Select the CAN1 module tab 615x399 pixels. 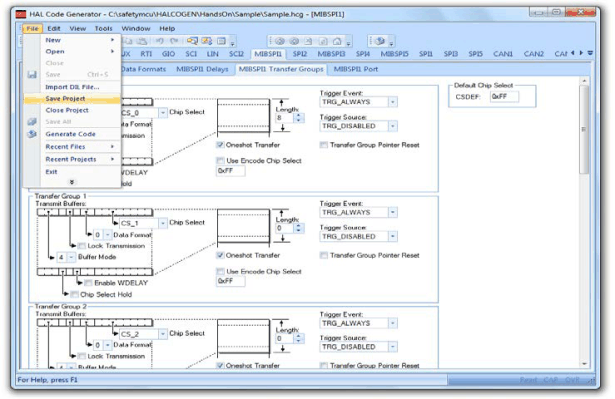point(503,54)
